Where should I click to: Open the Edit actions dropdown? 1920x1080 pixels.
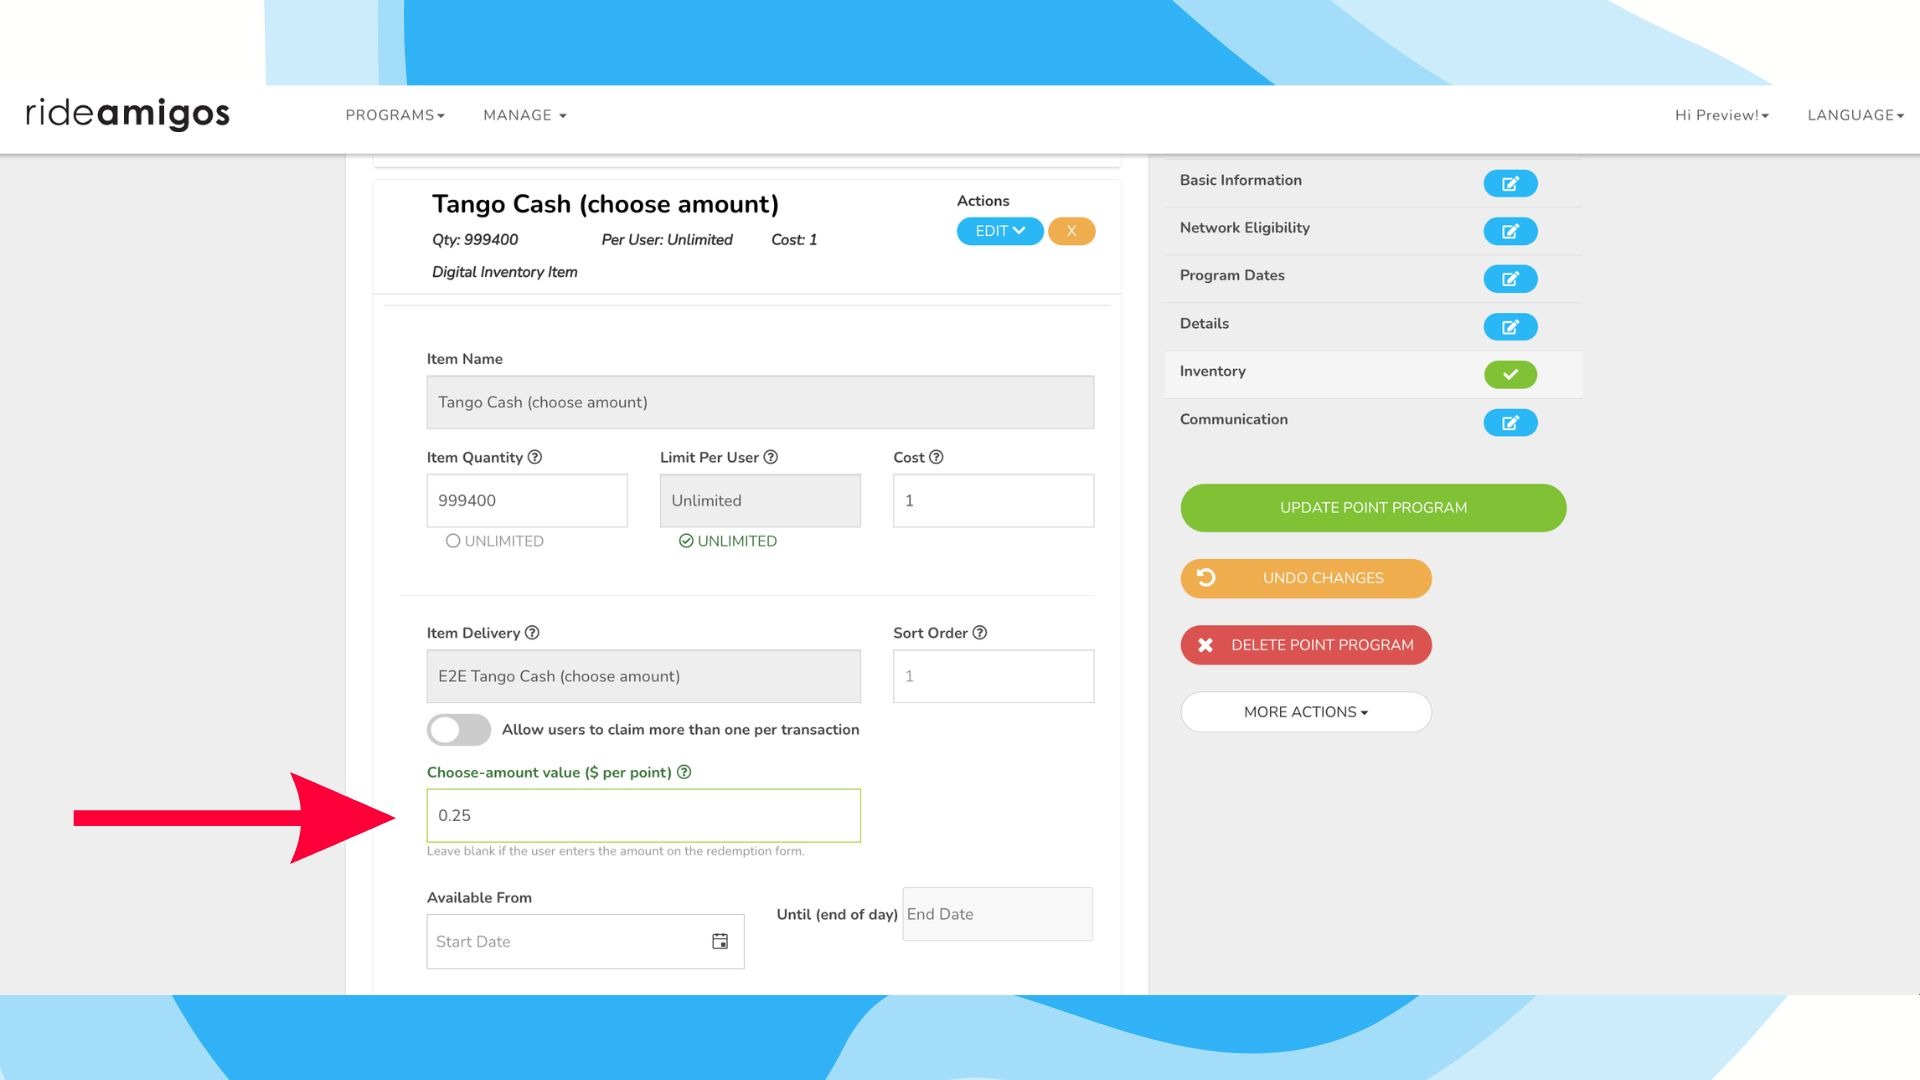[x=1000, y=231]
